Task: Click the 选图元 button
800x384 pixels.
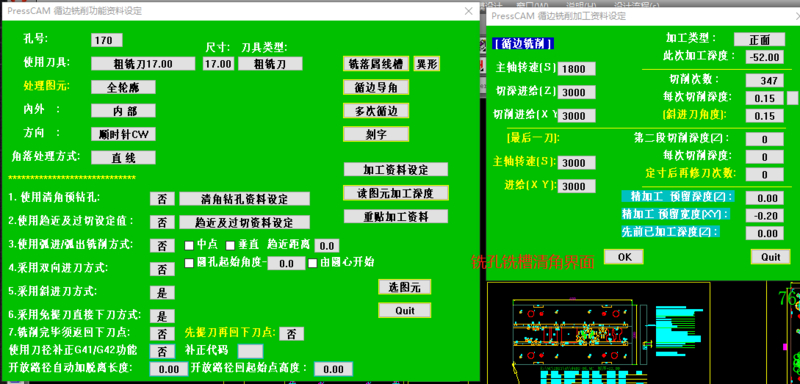Action: tap(405, 287)
